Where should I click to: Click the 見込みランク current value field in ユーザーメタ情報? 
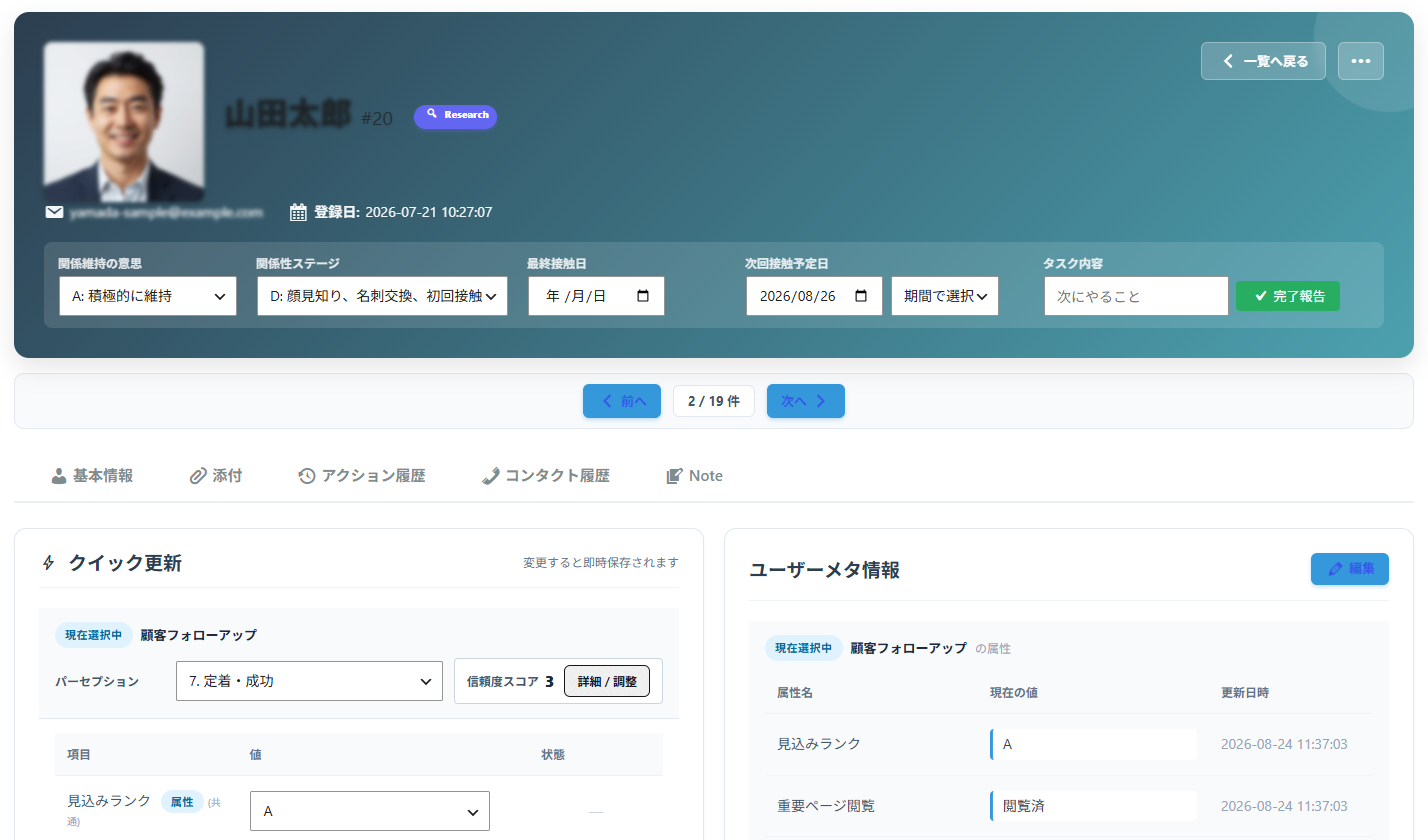coord(1094,744)
